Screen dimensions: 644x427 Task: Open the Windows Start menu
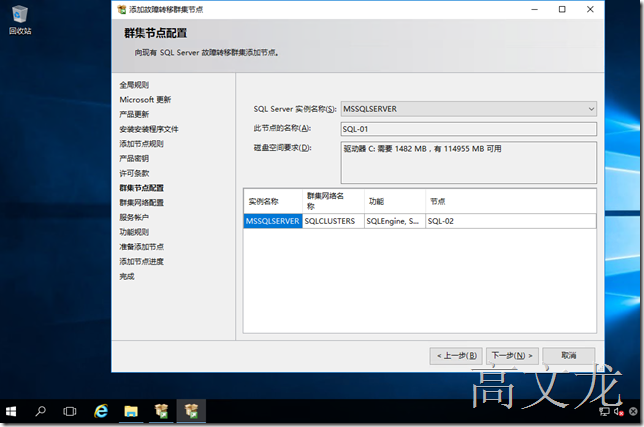click(x=11, y=411)
